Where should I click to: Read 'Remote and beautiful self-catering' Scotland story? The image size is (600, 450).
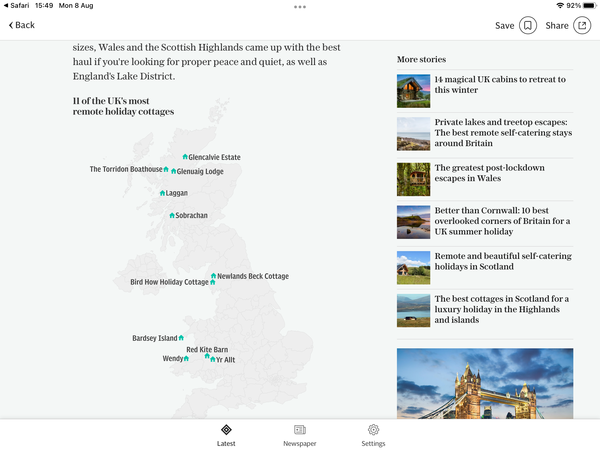tap(503, 262)
